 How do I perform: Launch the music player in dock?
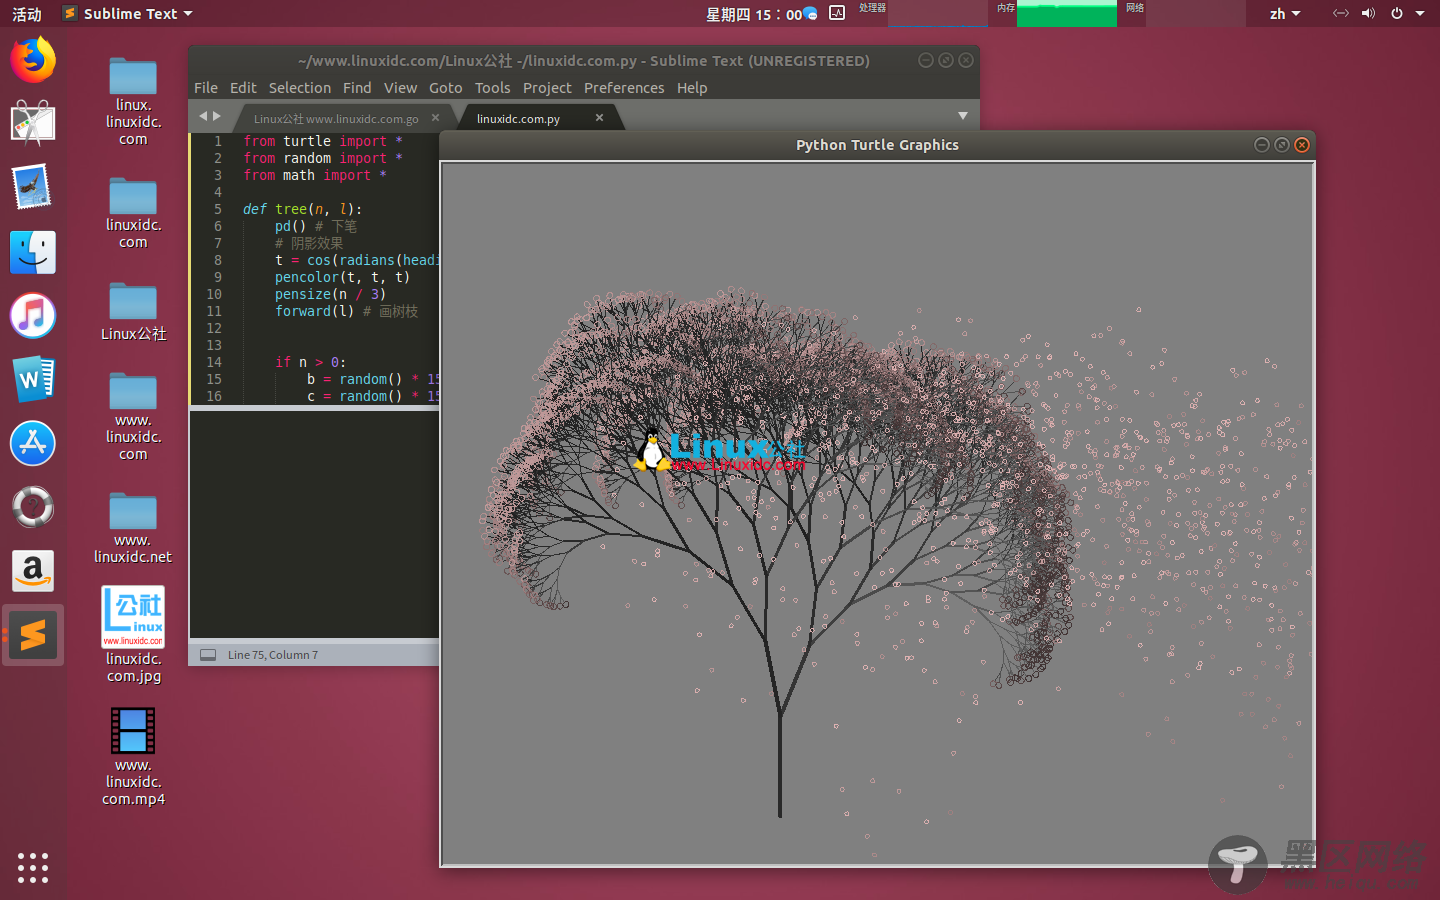pyautogui.click(x=33, y=316)
